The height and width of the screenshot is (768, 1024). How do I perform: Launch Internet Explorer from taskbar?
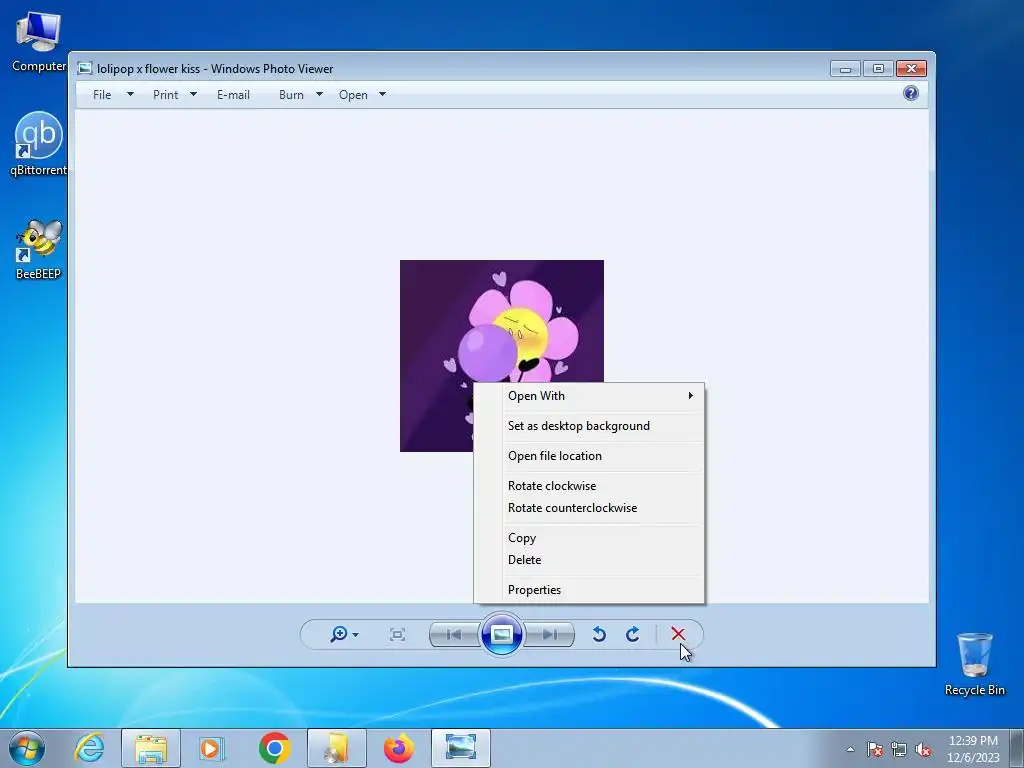point(89,748)
